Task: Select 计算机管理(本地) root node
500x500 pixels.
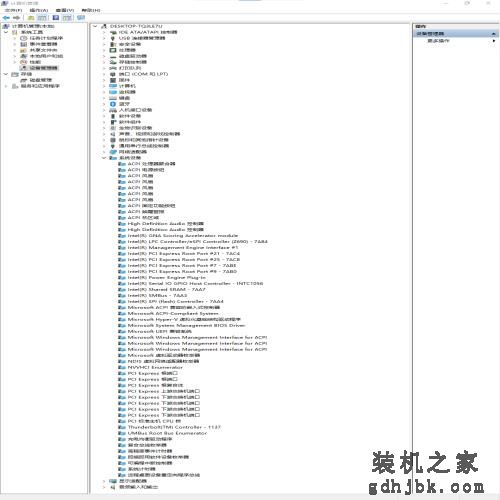Action: pos(33,26)
